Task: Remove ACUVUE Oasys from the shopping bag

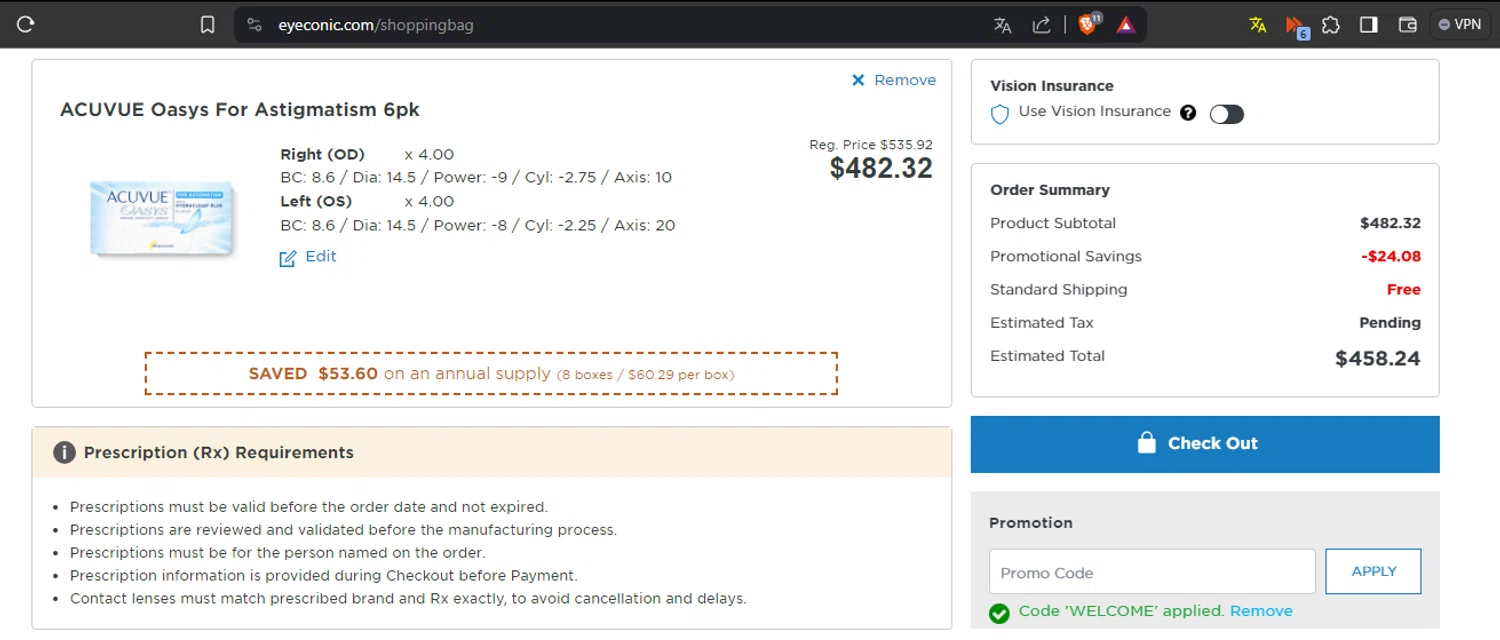Action: click(x=894, y=80)
